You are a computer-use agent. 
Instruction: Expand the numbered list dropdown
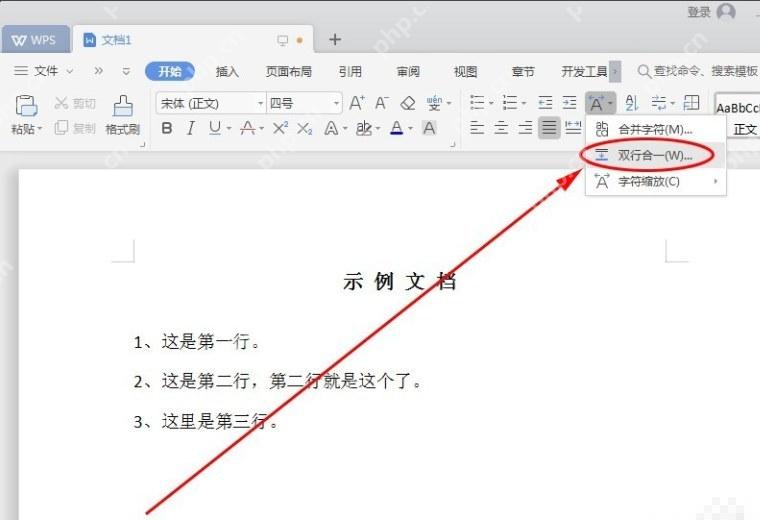pos(523,103)
